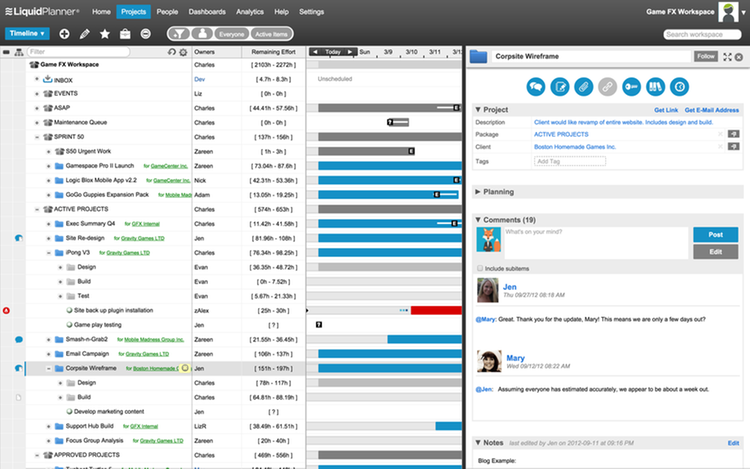Click the add (plus) toolbar icon
The image size is (750, 469).
(64, 33)
